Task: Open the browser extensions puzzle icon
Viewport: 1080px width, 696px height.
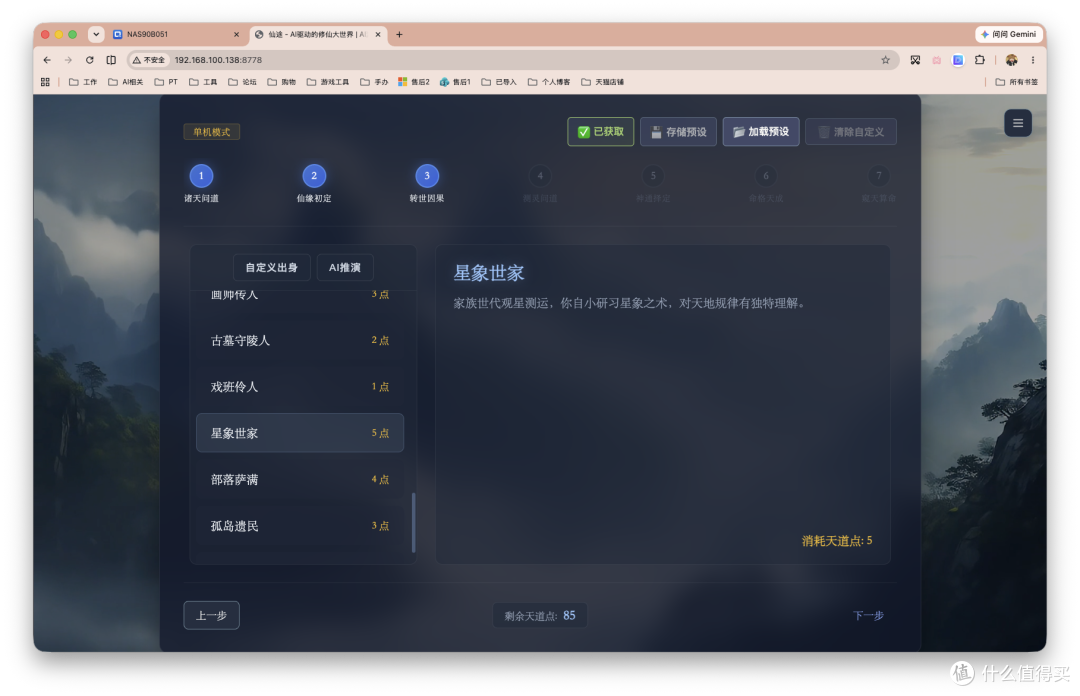Action: click(x=979, y=60)
